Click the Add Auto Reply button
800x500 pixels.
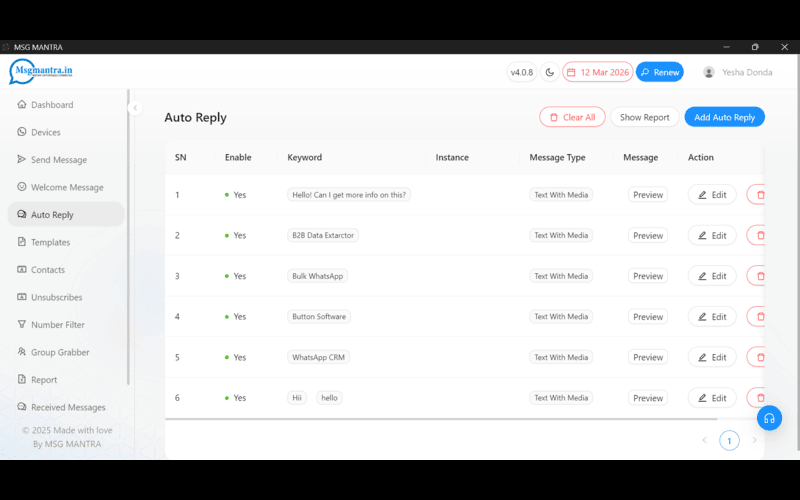[x=724, y=117]
